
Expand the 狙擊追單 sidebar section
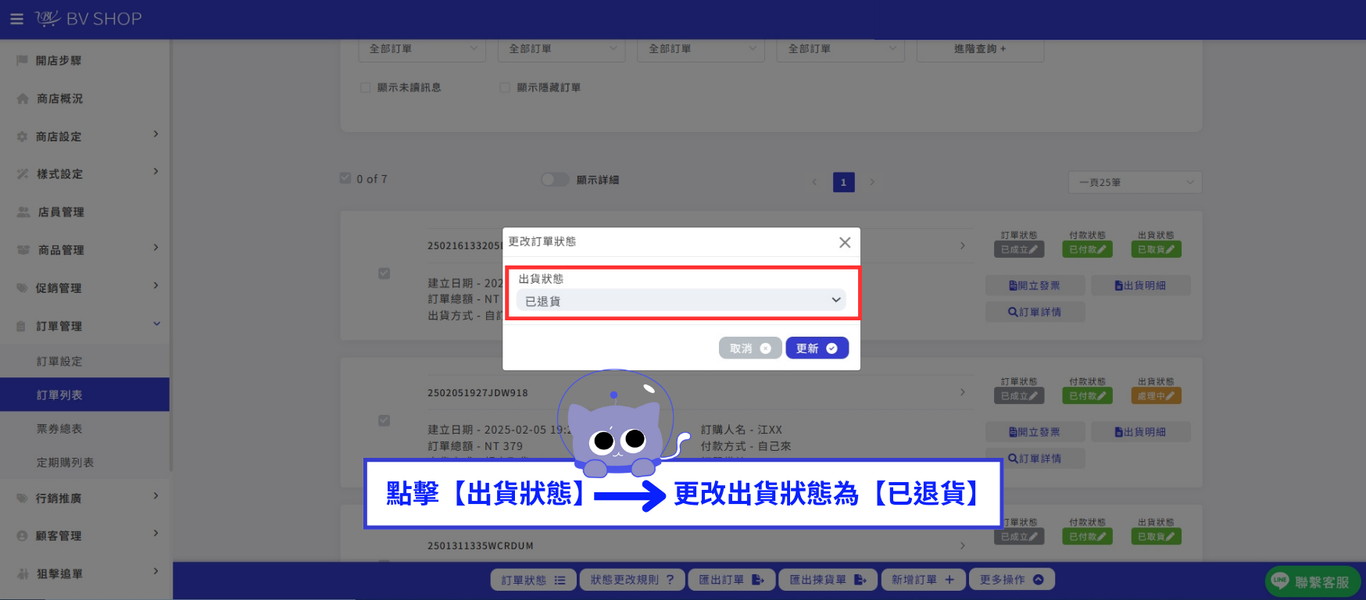click(85, 574)
